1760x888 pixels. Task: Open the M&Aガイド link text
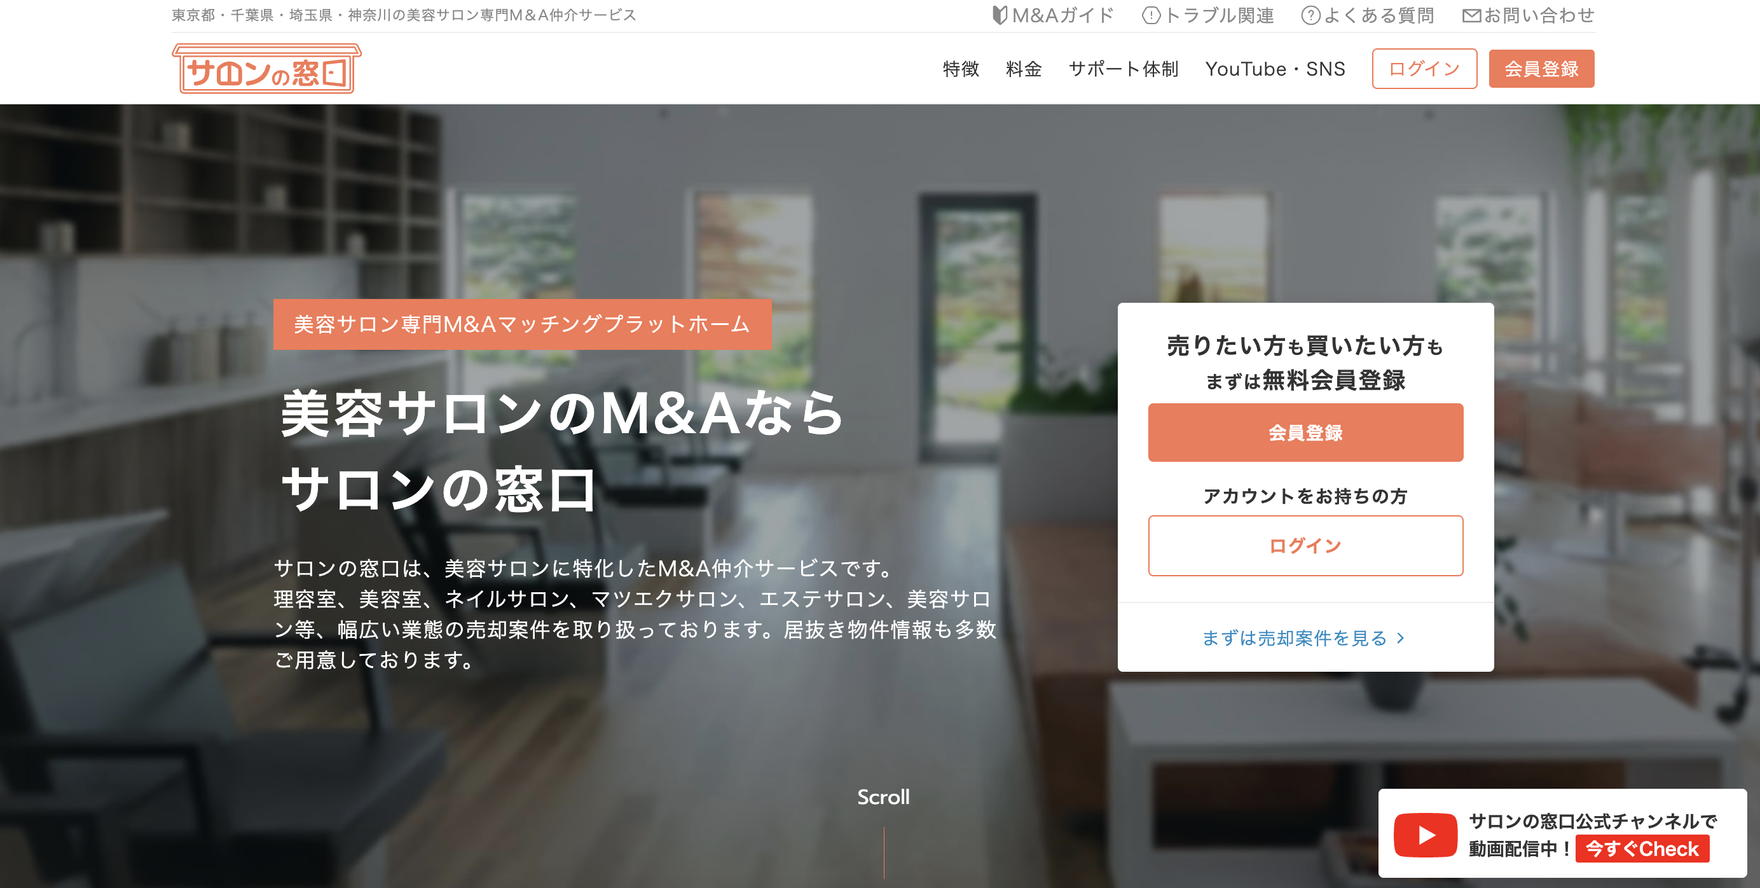coord(1063,15)
